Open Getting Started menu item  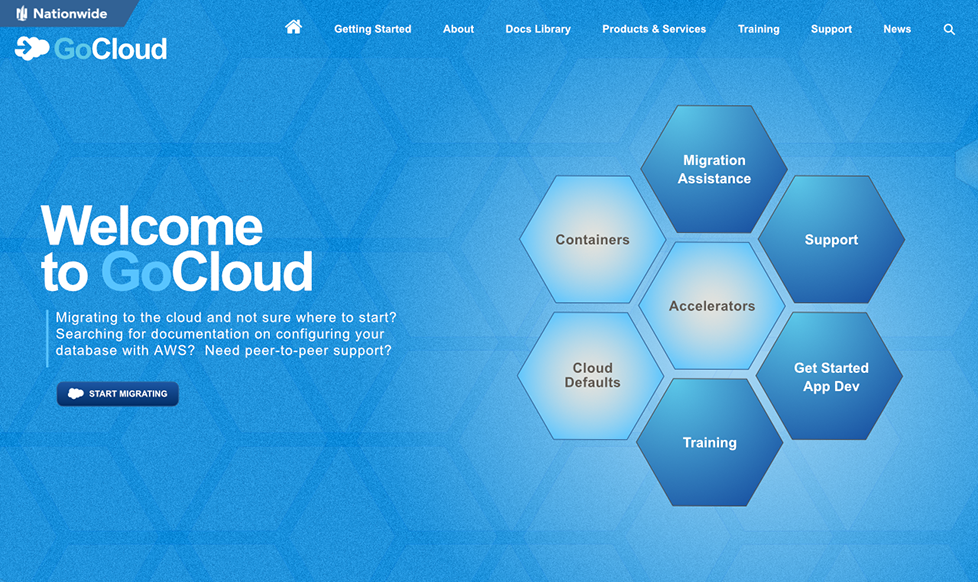click(x=372, y=29)
